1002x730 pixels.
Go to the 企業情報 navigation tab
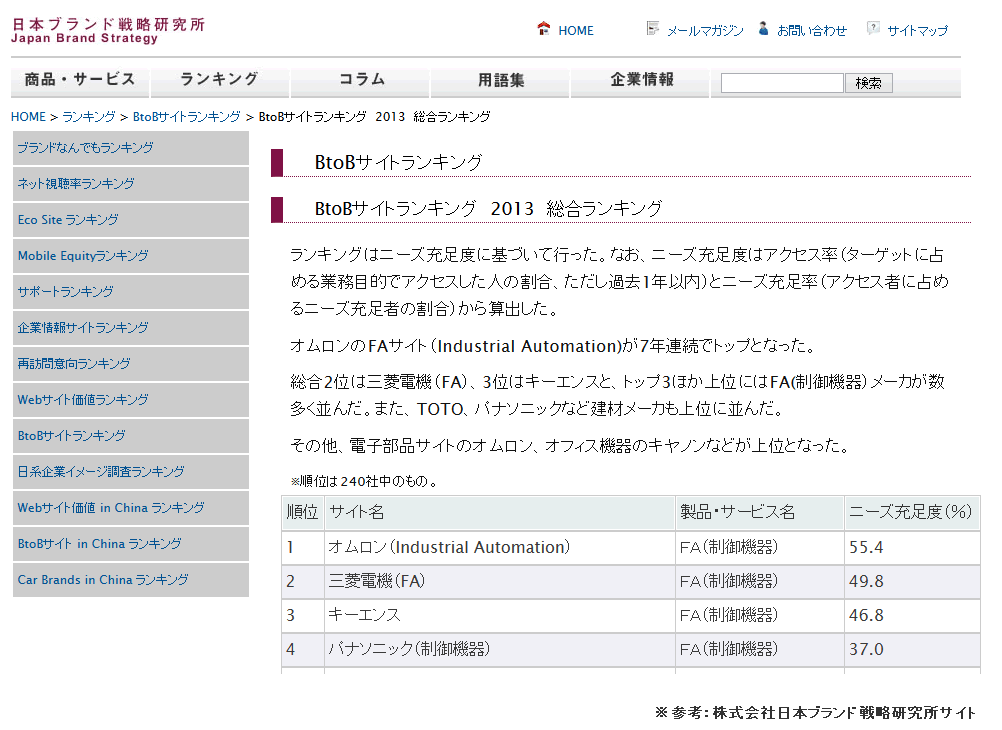pyautogui.click(x=641, y=80)
